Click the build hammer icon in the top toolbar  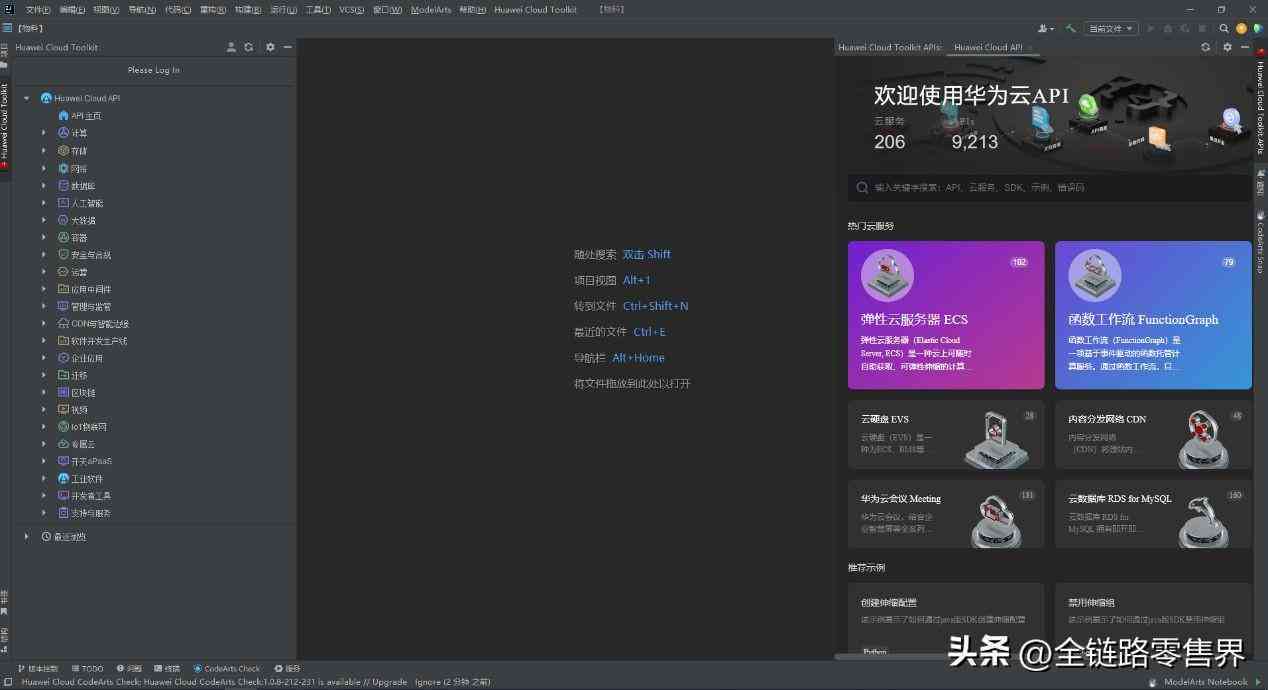click(x=1071, y=28)
